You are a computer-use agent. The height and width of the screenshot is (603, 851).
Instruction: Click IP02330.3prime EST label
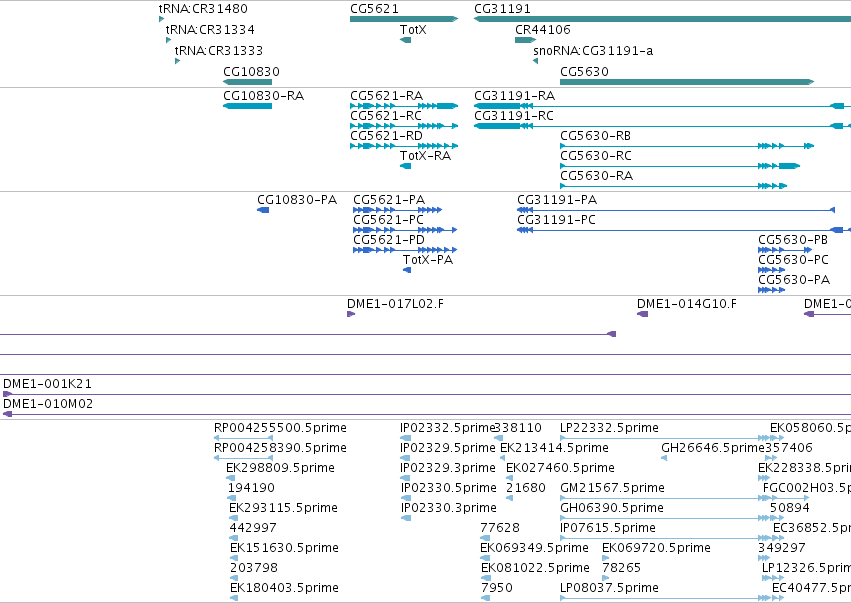pyautogui.click(x=449, y=508)
